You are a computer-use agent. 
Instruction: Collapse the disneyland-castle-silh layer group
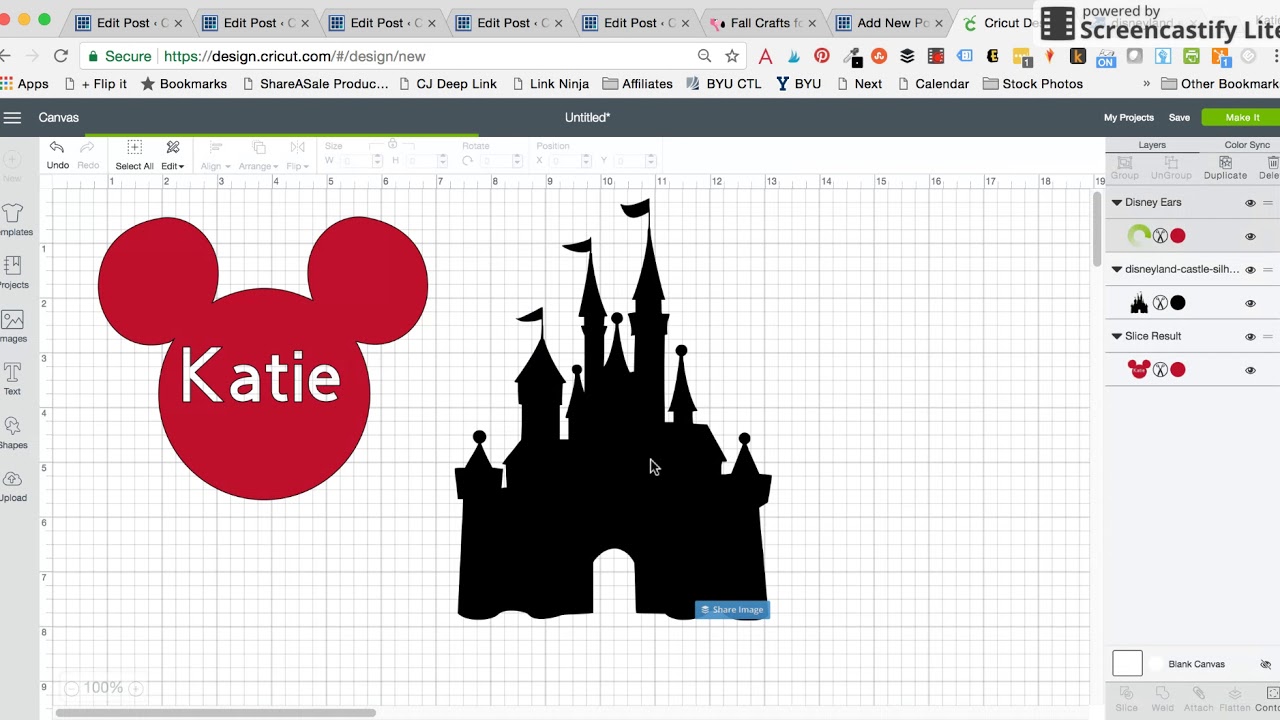1117,269
